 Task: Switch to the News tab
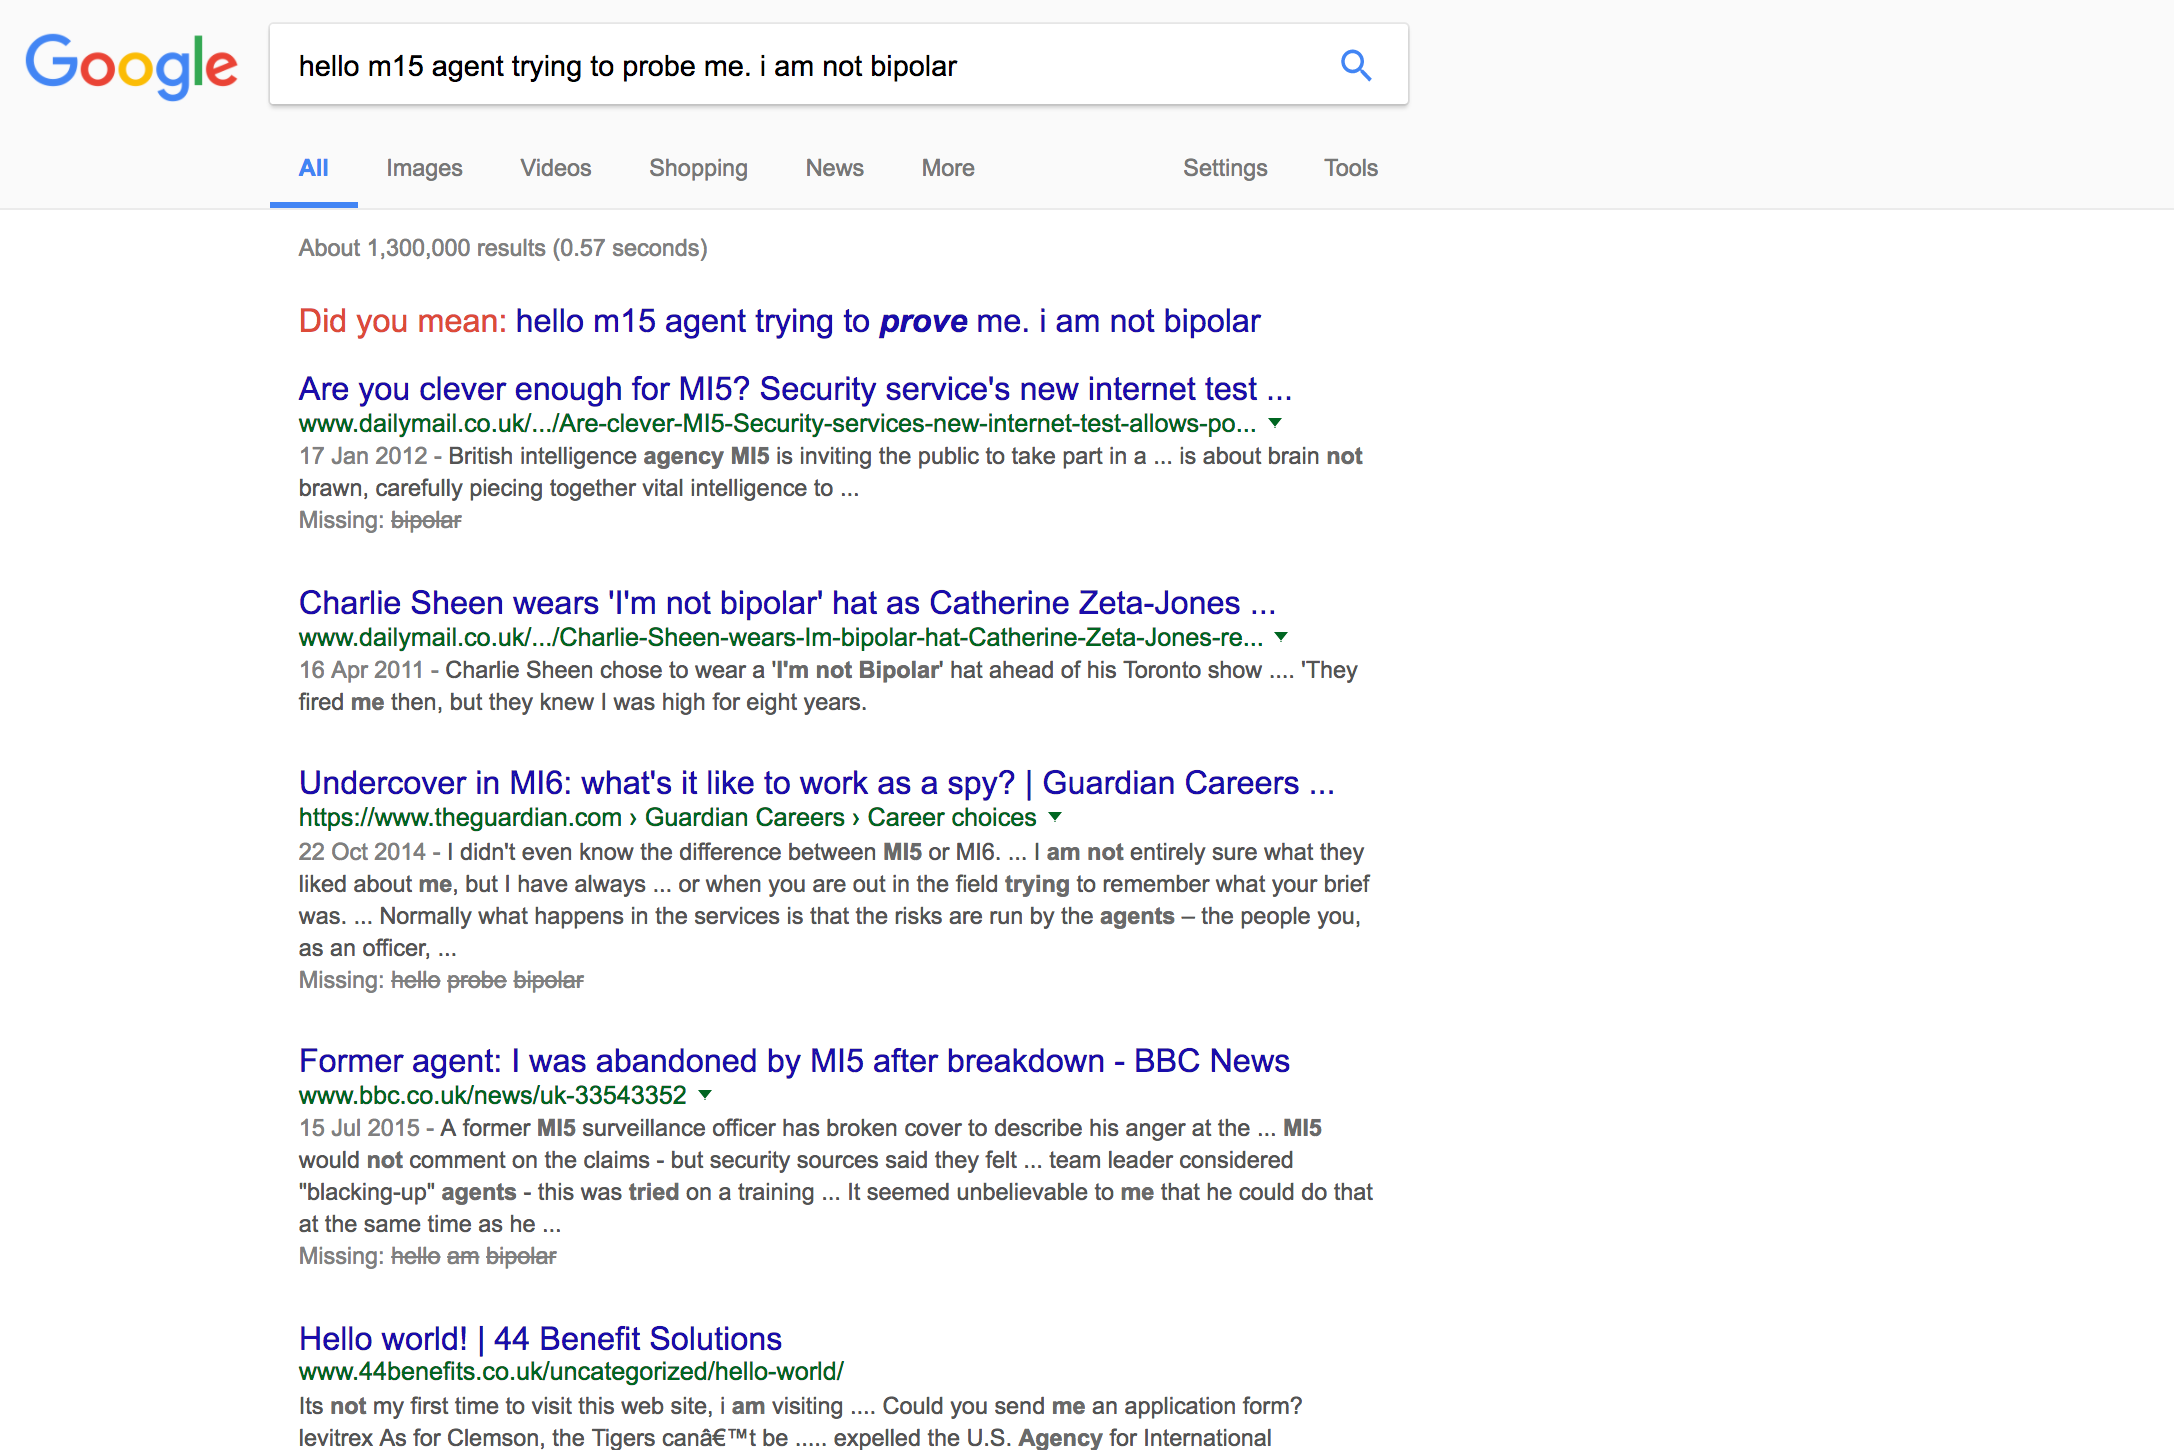pyautogui.click(x=834, y=168)
